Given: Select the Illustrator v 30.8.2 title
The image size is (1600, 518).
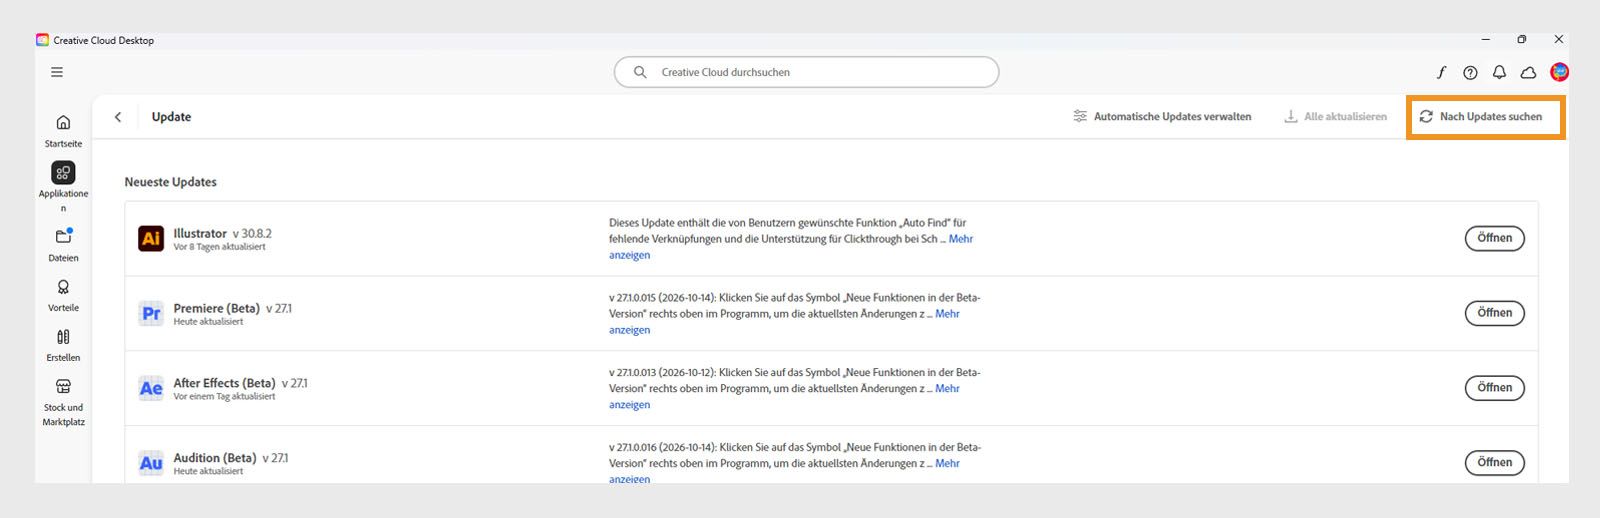Looking at the screenshot, I should [222, 233].
